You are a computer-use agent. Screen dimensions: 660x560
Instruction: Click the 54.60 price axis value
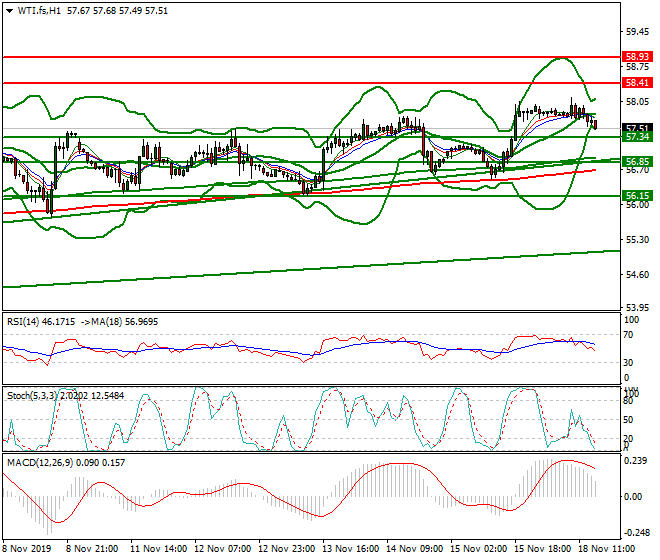(x=640, y=275)
